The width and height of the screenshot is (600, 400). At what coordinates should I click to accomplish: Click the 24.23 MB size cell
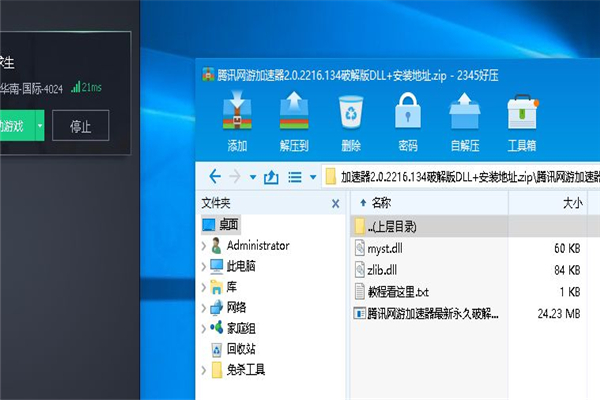point(558,314)
